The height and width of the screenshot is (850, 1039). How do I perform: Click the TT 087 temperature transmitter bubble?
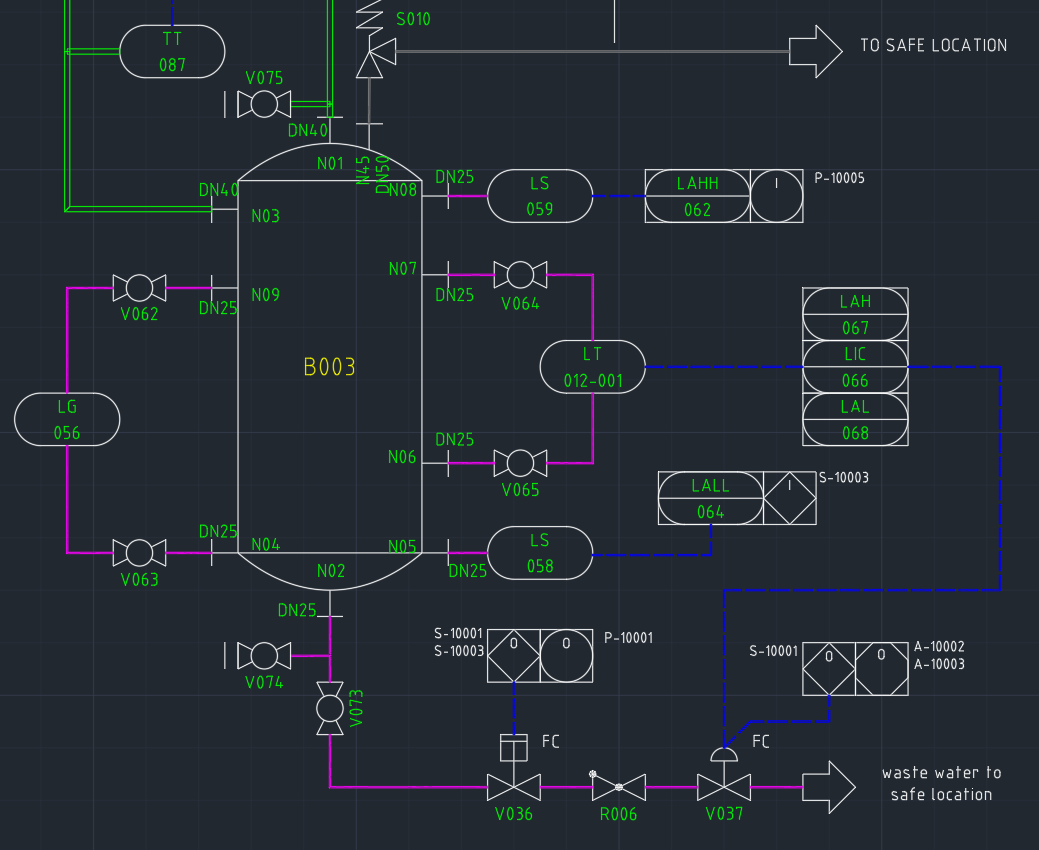click(x=172, y=51)
